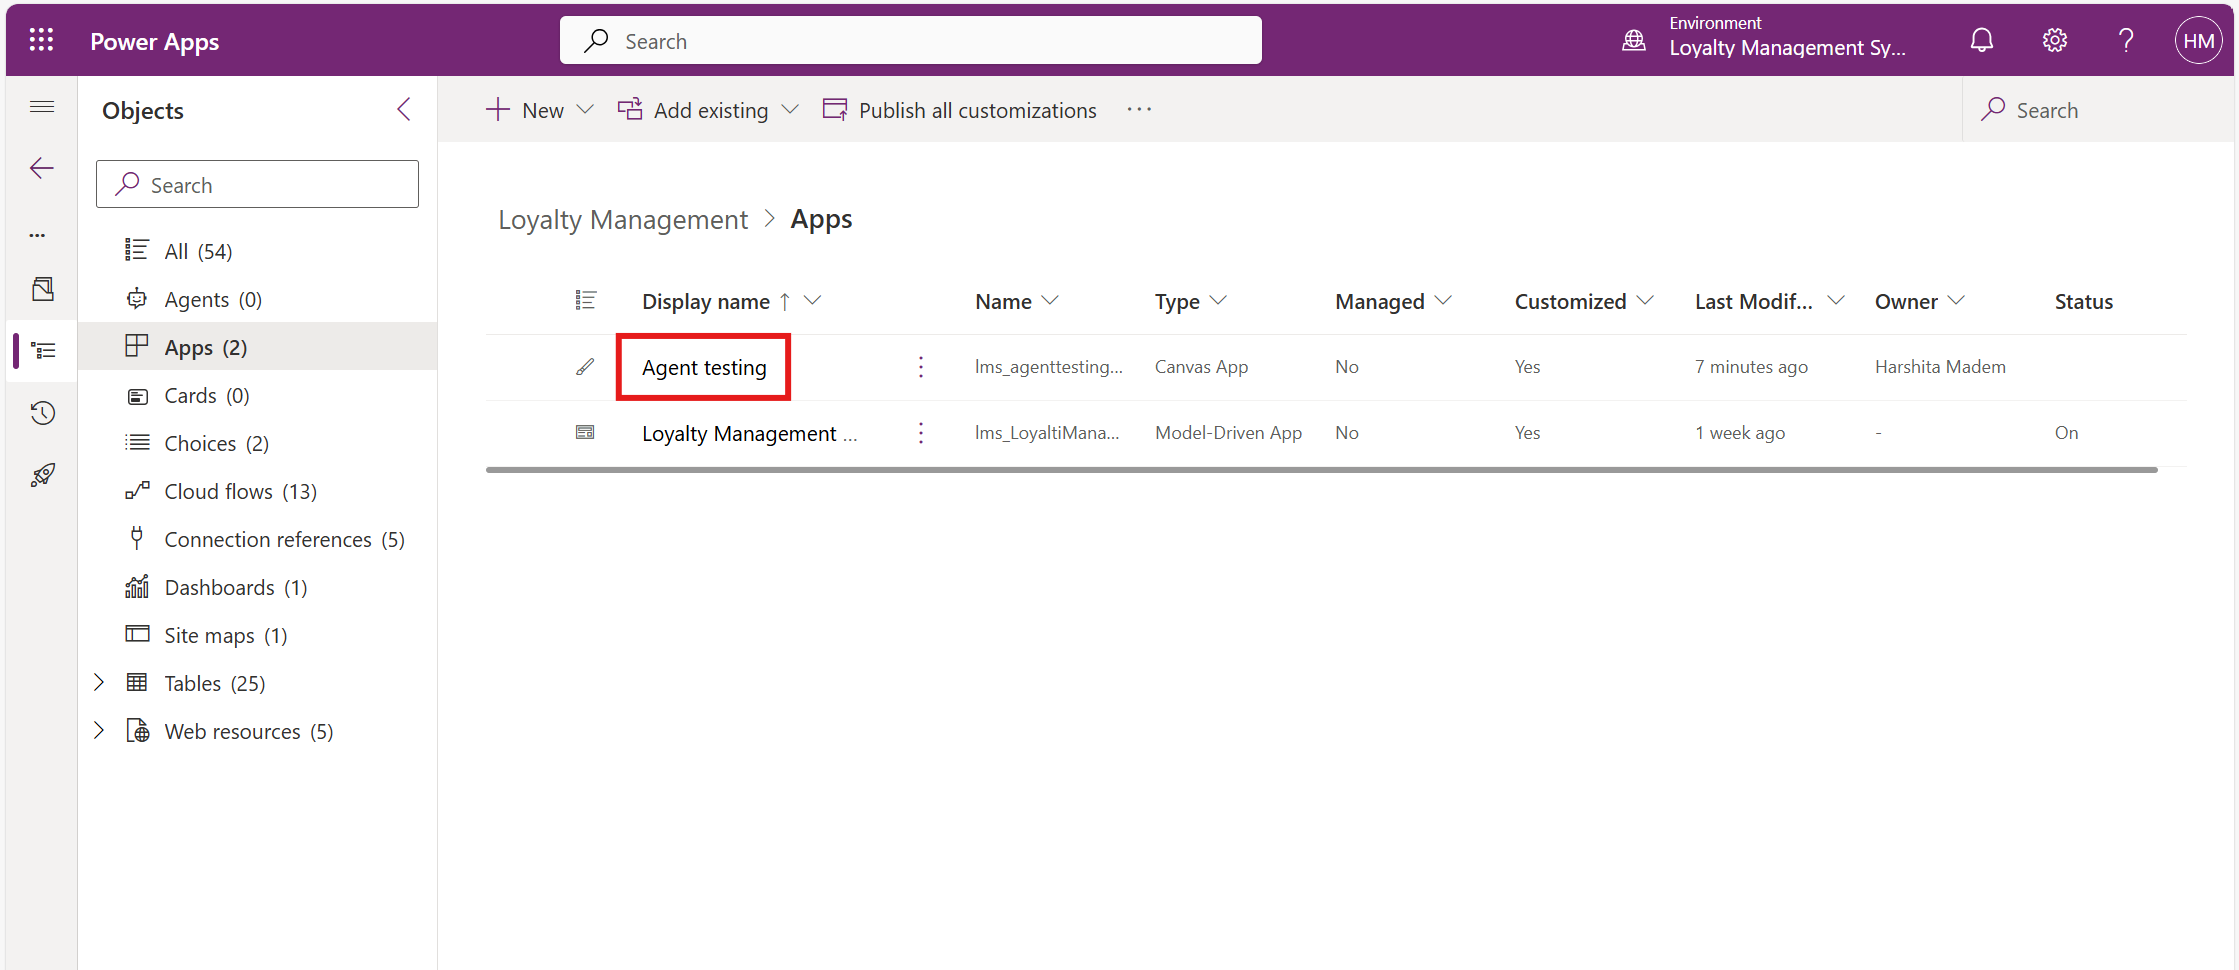Screen dimensions: 2239x970
Task: Toggle the hamburger navigation menu
Action: (42, 107)
